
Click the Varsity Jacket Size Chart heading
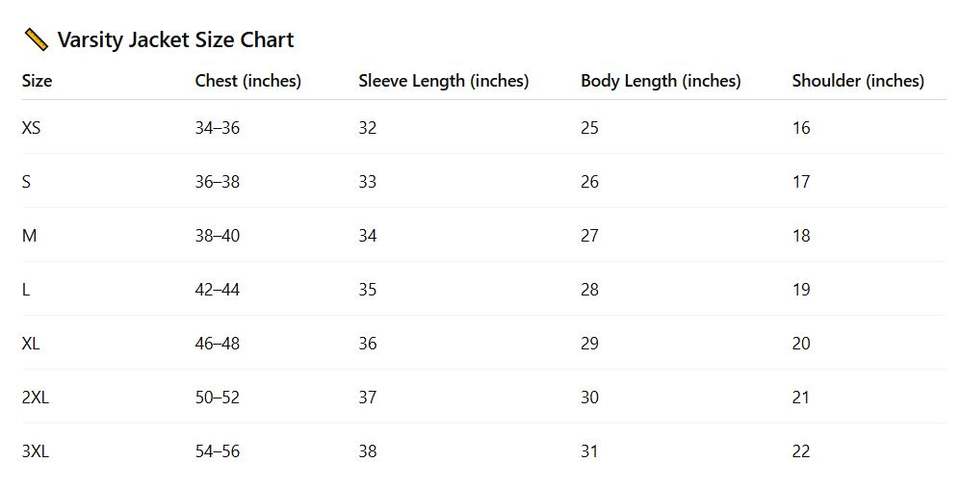(175, 40)
